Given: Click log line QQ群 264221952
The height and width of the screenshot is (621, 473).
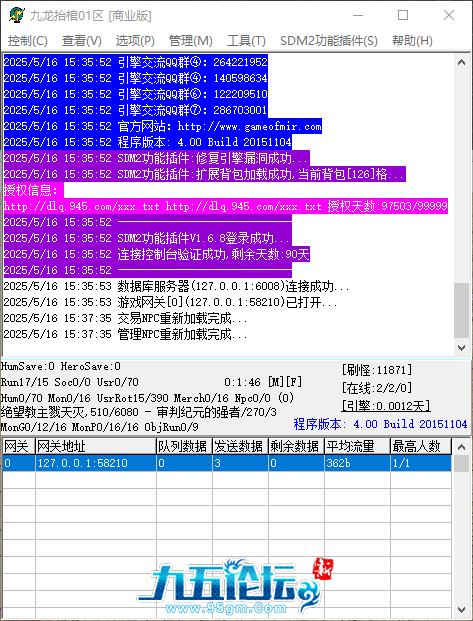Looking at the screenshot, I should click(135, 62).
